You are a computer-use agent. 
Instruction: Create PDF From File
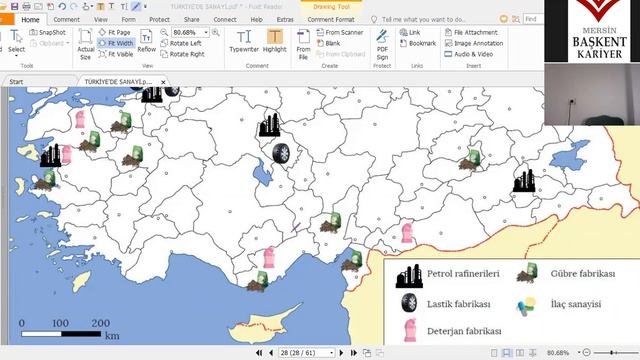303,45
